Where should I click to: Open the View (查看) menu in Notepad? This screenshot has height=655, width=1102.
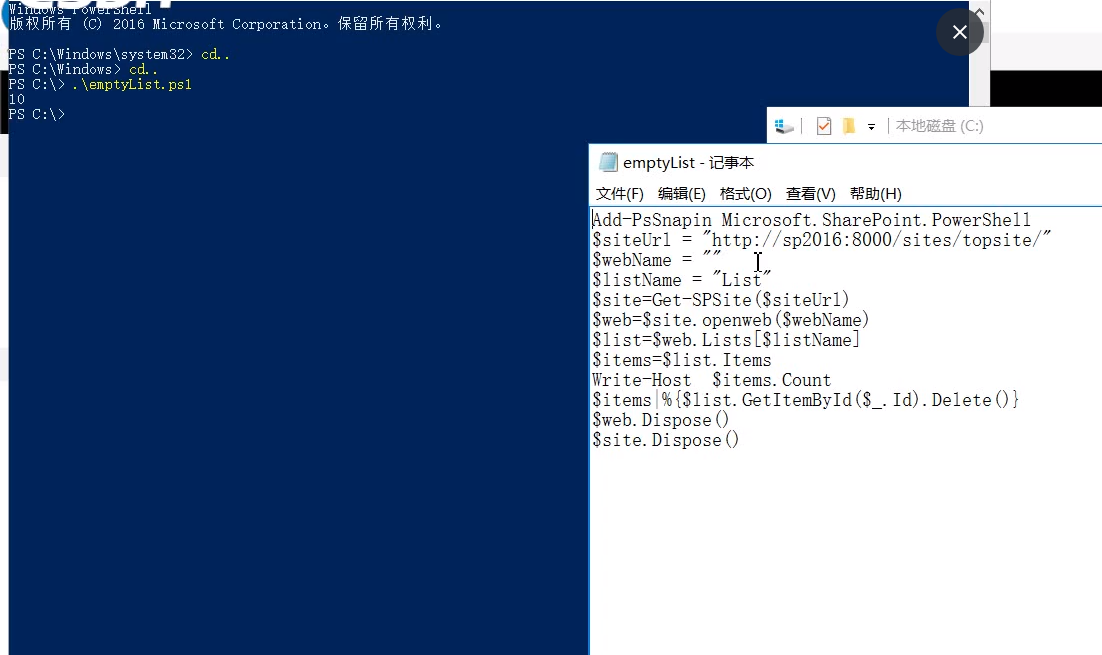click(810, 194)
